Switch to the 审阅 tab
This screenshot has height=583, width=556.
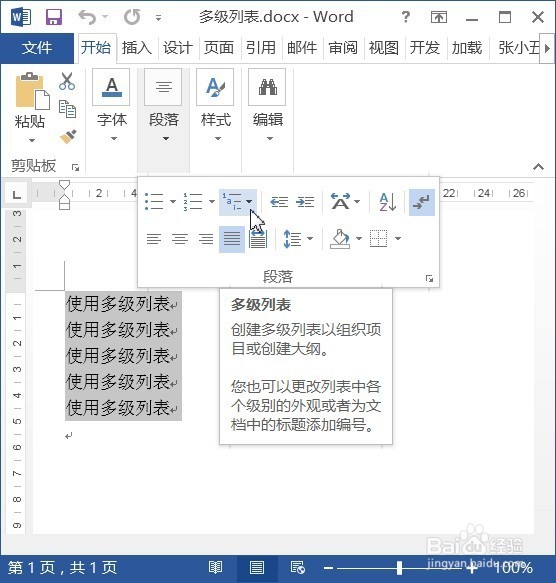(343, 48)
